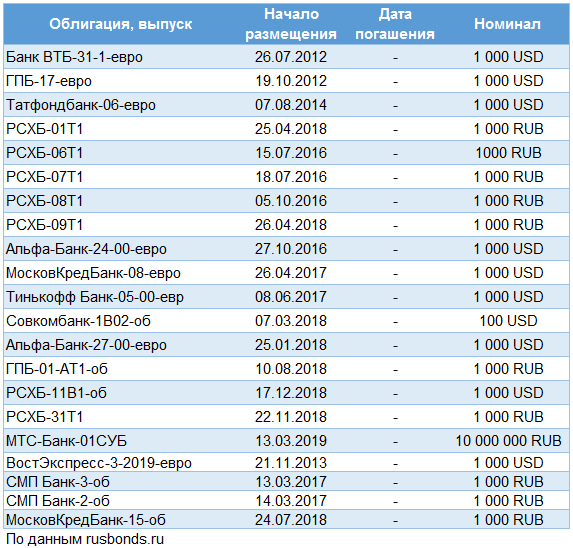Select the date 10.08.2018
This screenshot has height=548, width=573.
pos(291,369)
